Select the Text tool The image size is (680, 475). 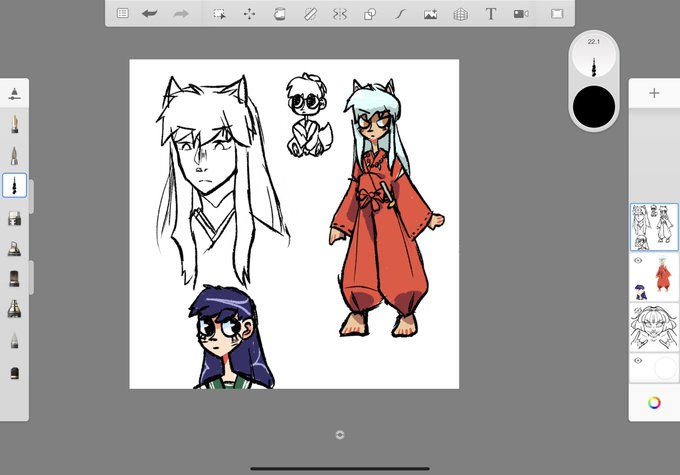(x=490, y=14)
